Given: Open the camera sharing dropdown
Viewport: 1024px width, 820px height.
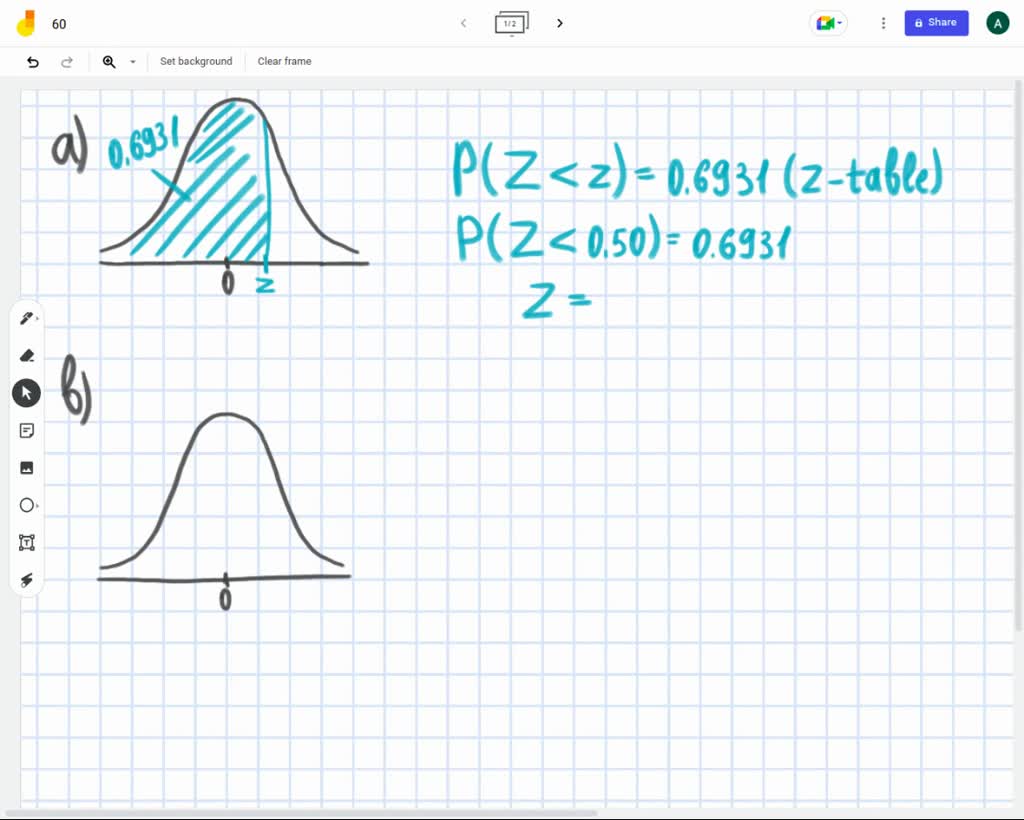Looking at the screenshot, I should 828,22.
